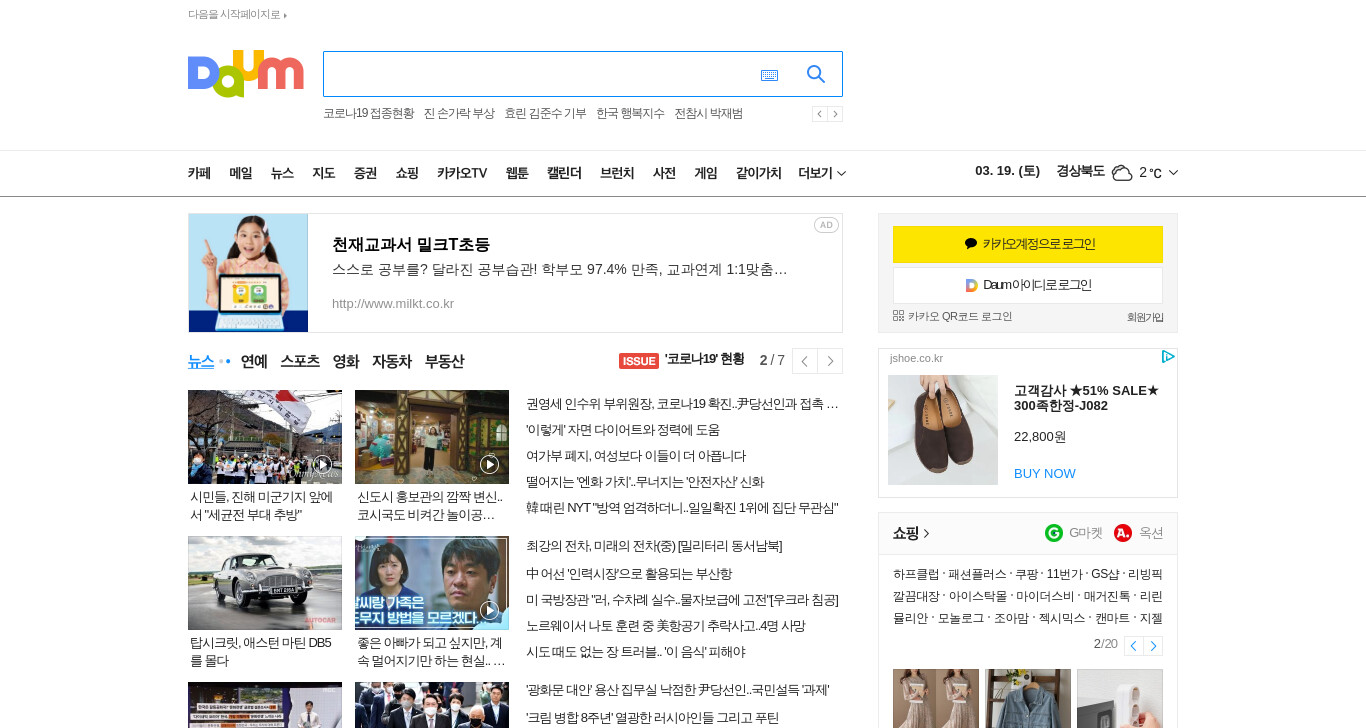The width and height of the screenshot is (1366, 728).
Task: Click trending term 한국 행복지수
Action: pyautogui.click(x=630, y=114)
